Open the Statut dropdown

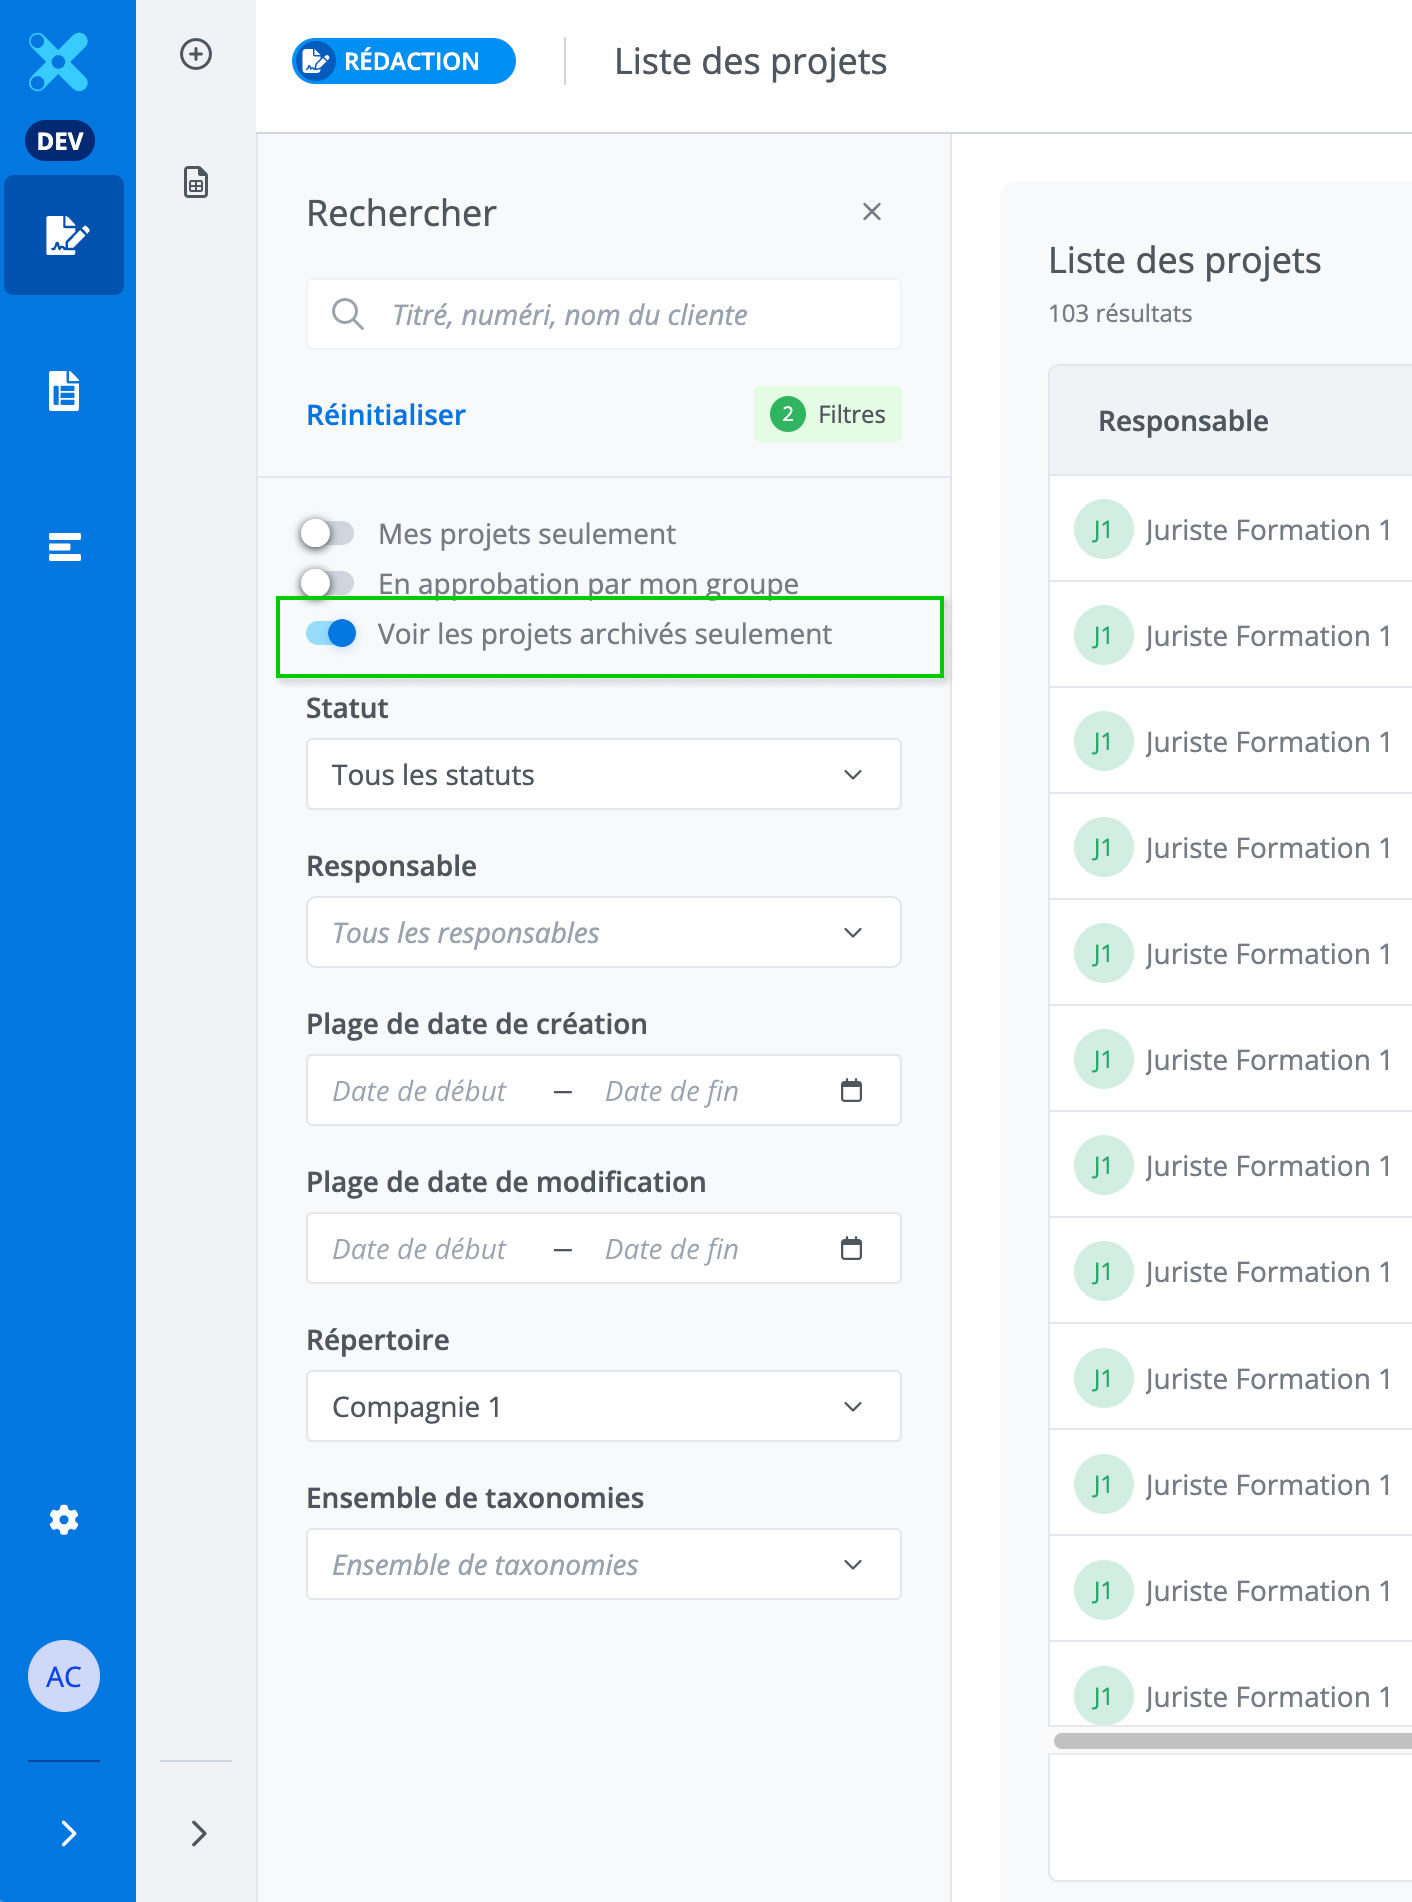click(603, 775)
